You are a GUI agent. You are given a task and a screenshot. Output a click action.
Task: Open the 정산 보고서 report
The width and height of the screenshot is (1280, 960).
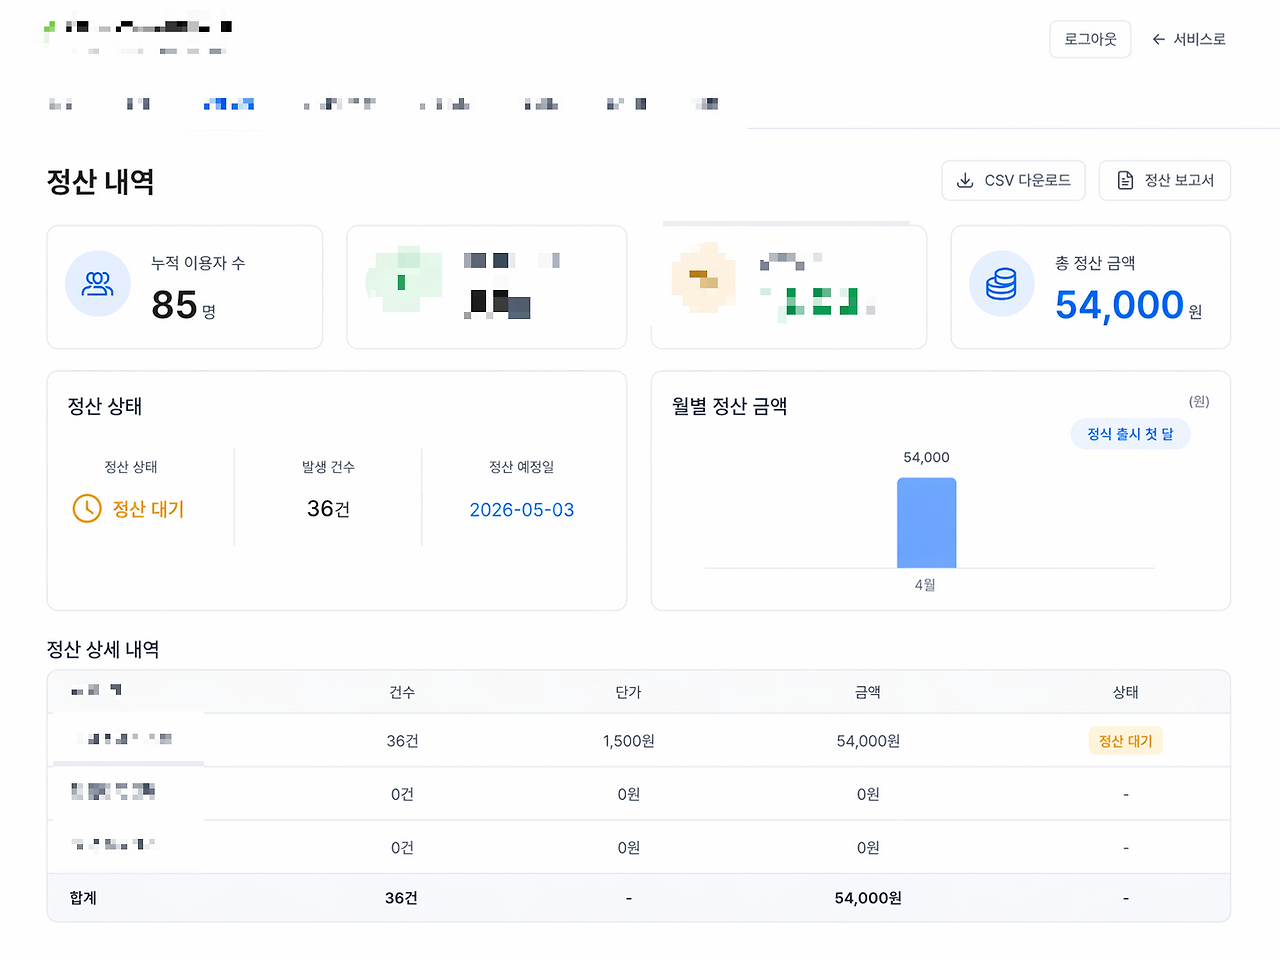pyautogui.click(x=1165, y=180)
